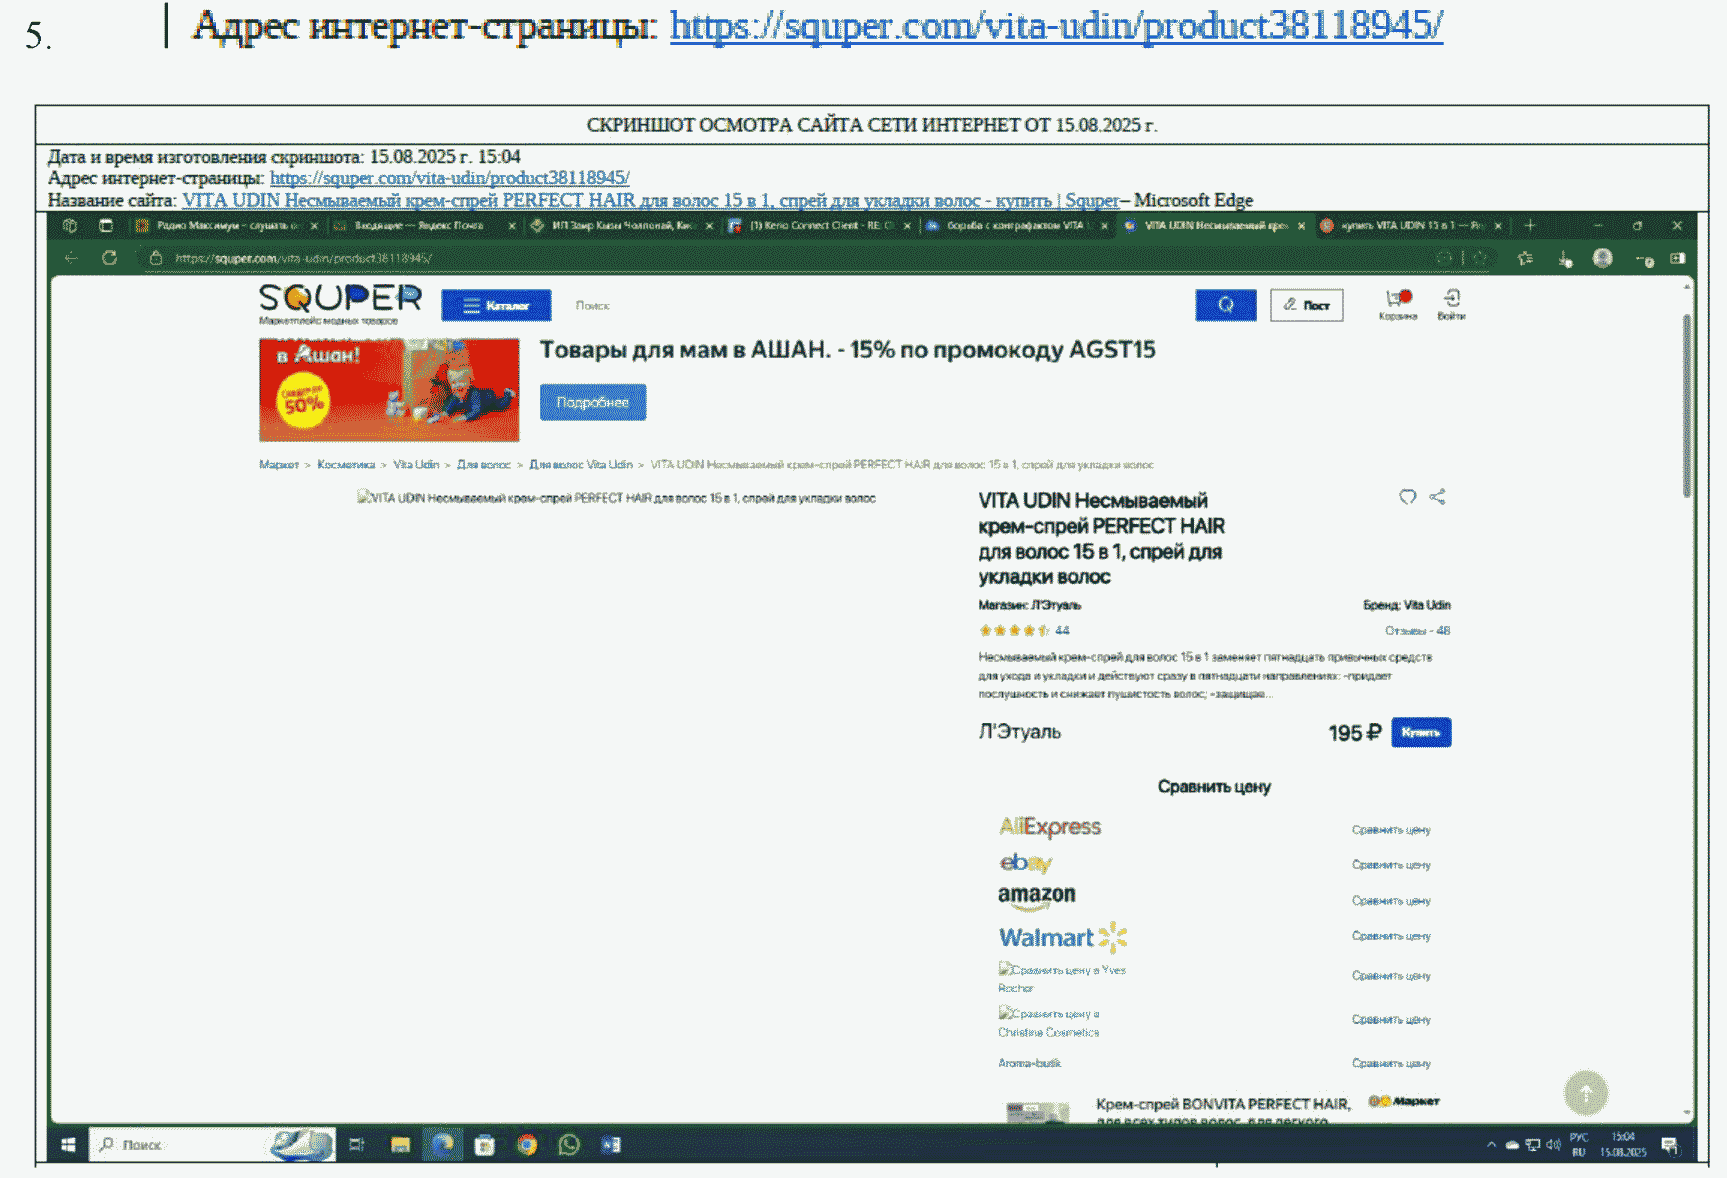Click the blue search magnifier button

1225,305
